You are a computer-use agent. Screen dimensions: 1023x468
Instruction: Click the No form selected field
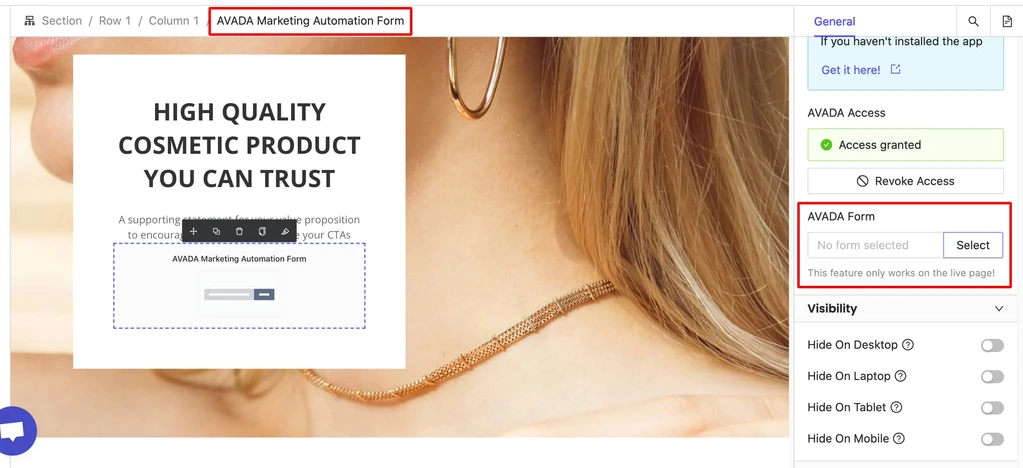click(x=876, y=245)
